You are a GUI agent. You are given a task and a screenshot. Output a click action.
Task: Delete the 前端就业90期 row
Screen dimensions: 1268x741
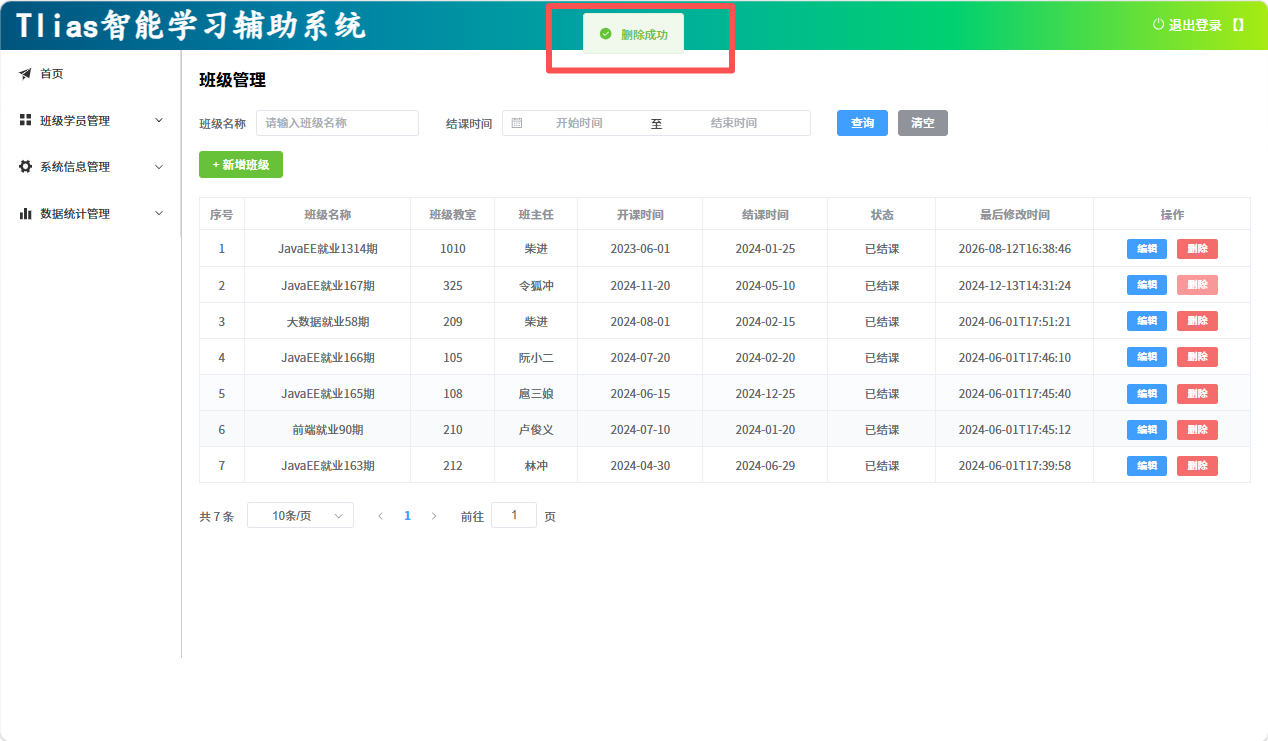[x=1197, y=430]
